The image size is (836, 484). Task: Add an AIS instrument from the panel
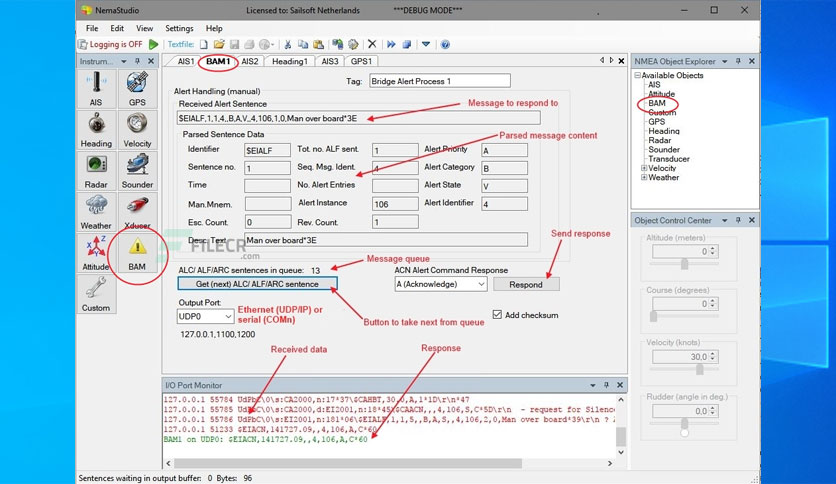96,89
